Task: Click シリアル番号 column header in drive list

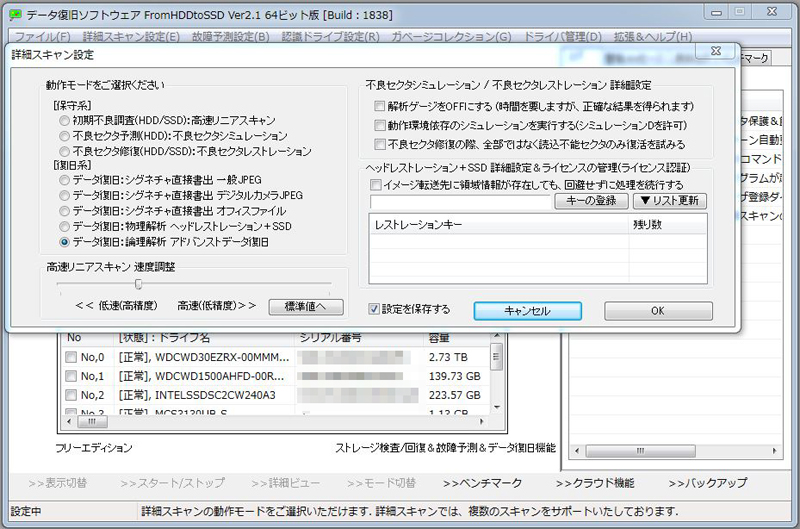Action: pyautogui.click(x=359, y=338)
